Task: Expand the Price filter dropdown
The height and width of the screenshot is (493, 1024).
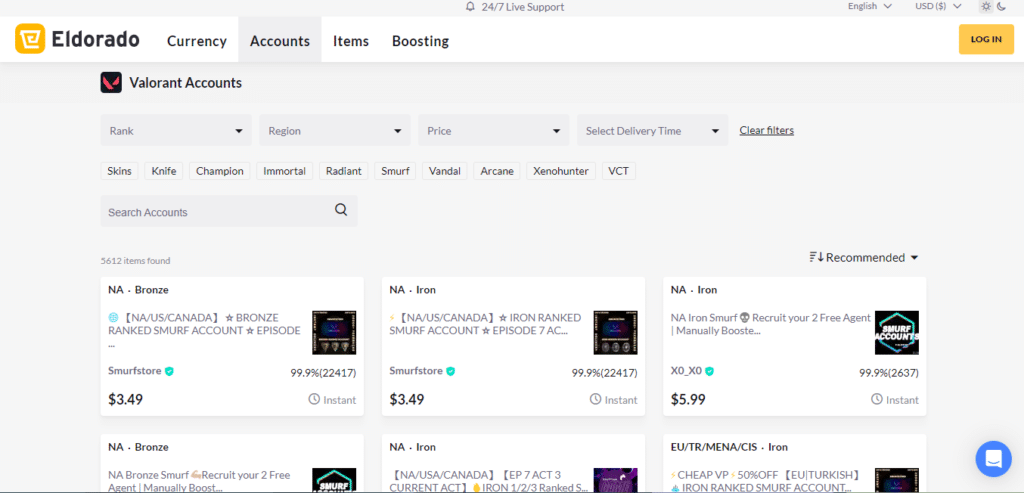Action: (494, 131)
